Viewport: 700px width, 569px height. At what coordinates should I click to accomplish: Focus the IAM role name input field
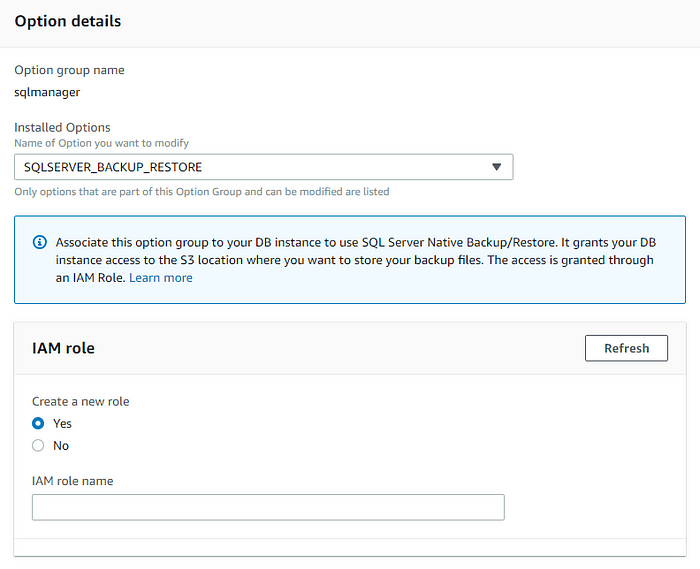(268, 507)
